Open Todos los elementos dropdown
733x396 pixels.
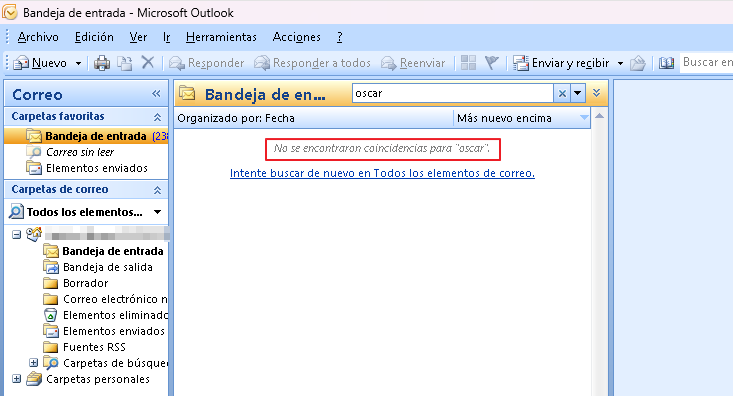click(x=158, y=212)
